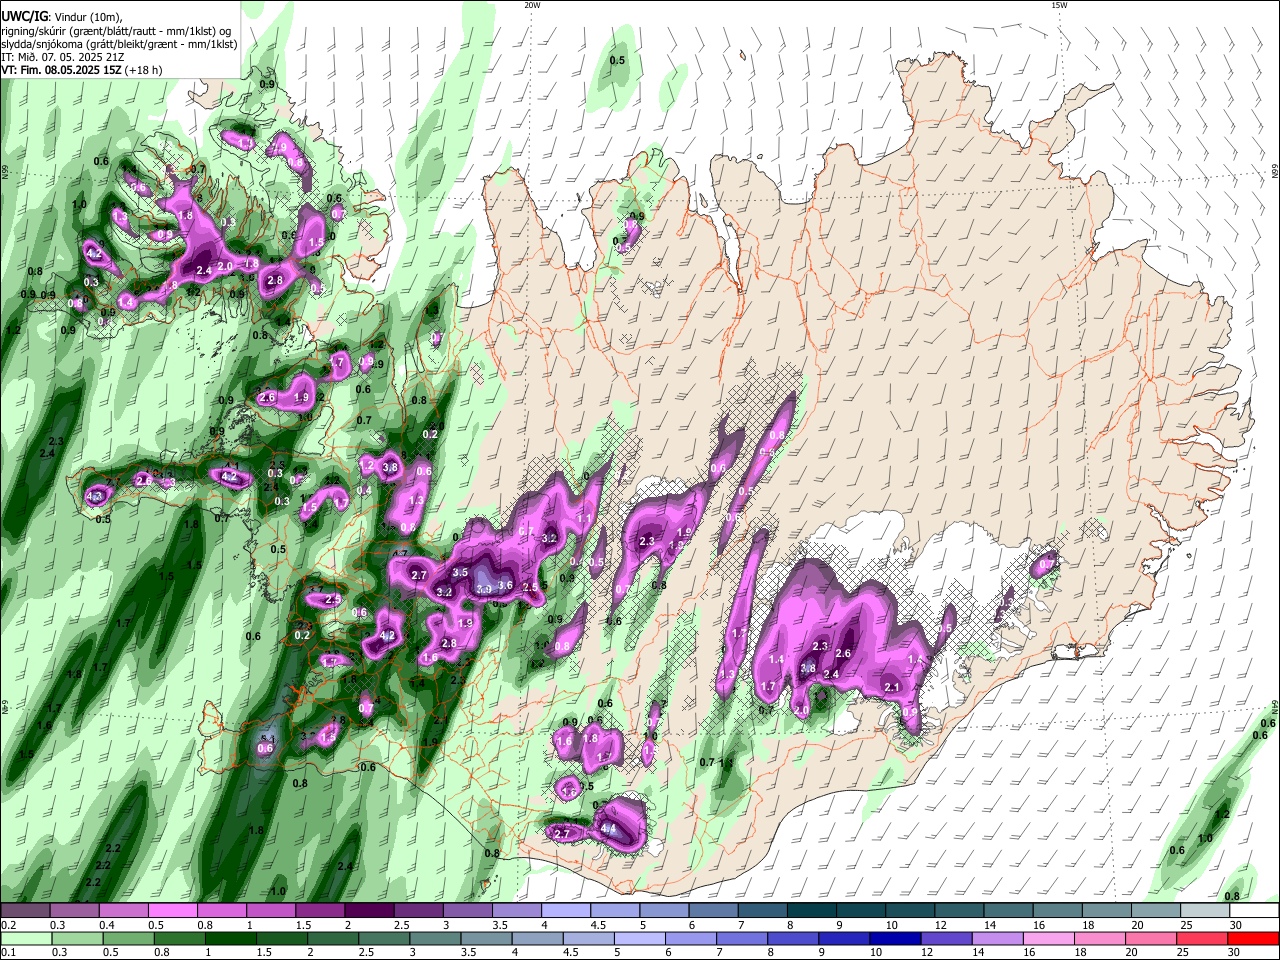Click the '20W' longitude label
1280x960 pixels.
532,5
